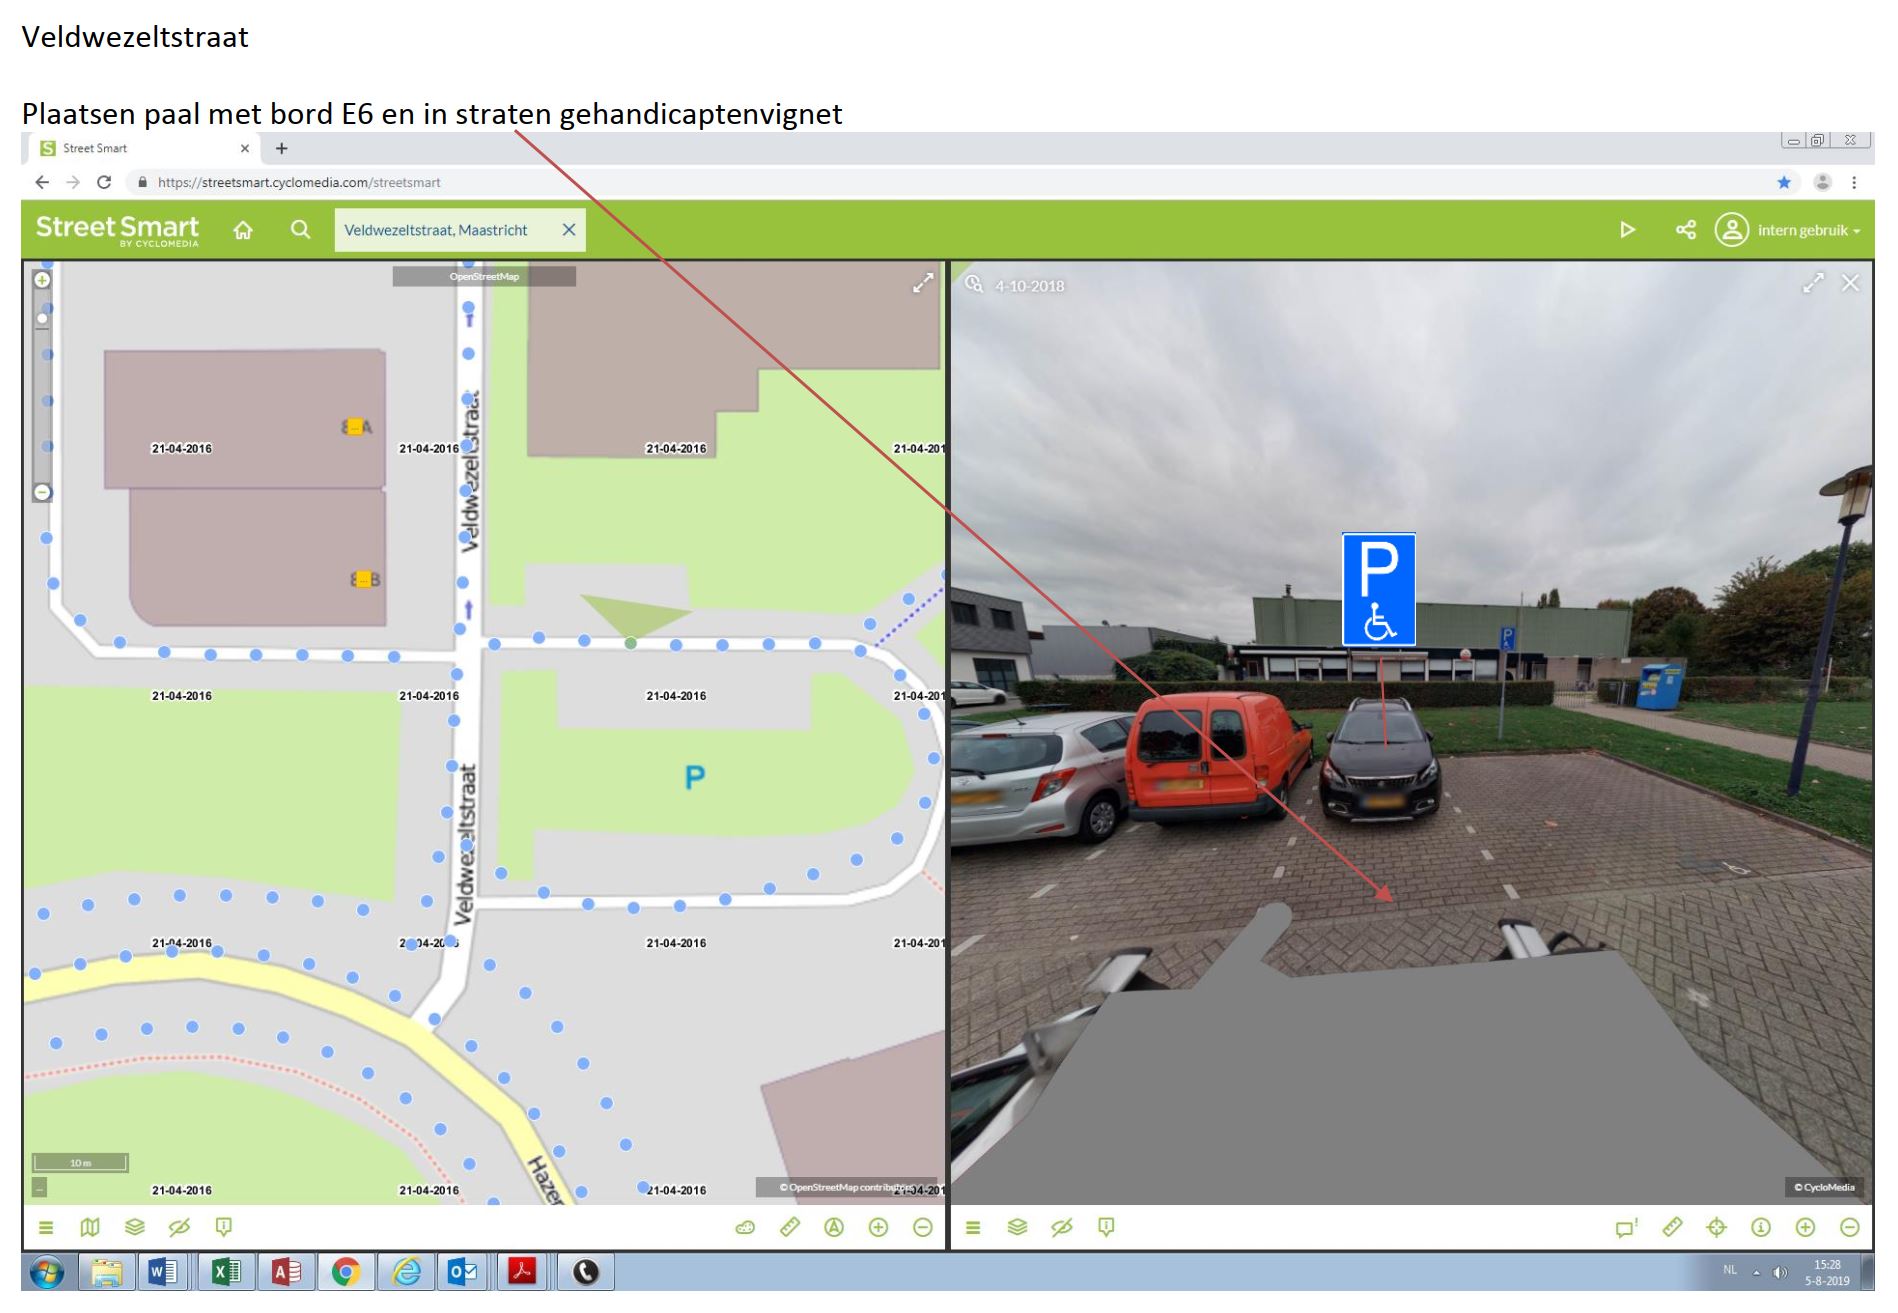
Task: Toggle visibility eye icon in map toolbar
Action: click(x=179, y=1227)
